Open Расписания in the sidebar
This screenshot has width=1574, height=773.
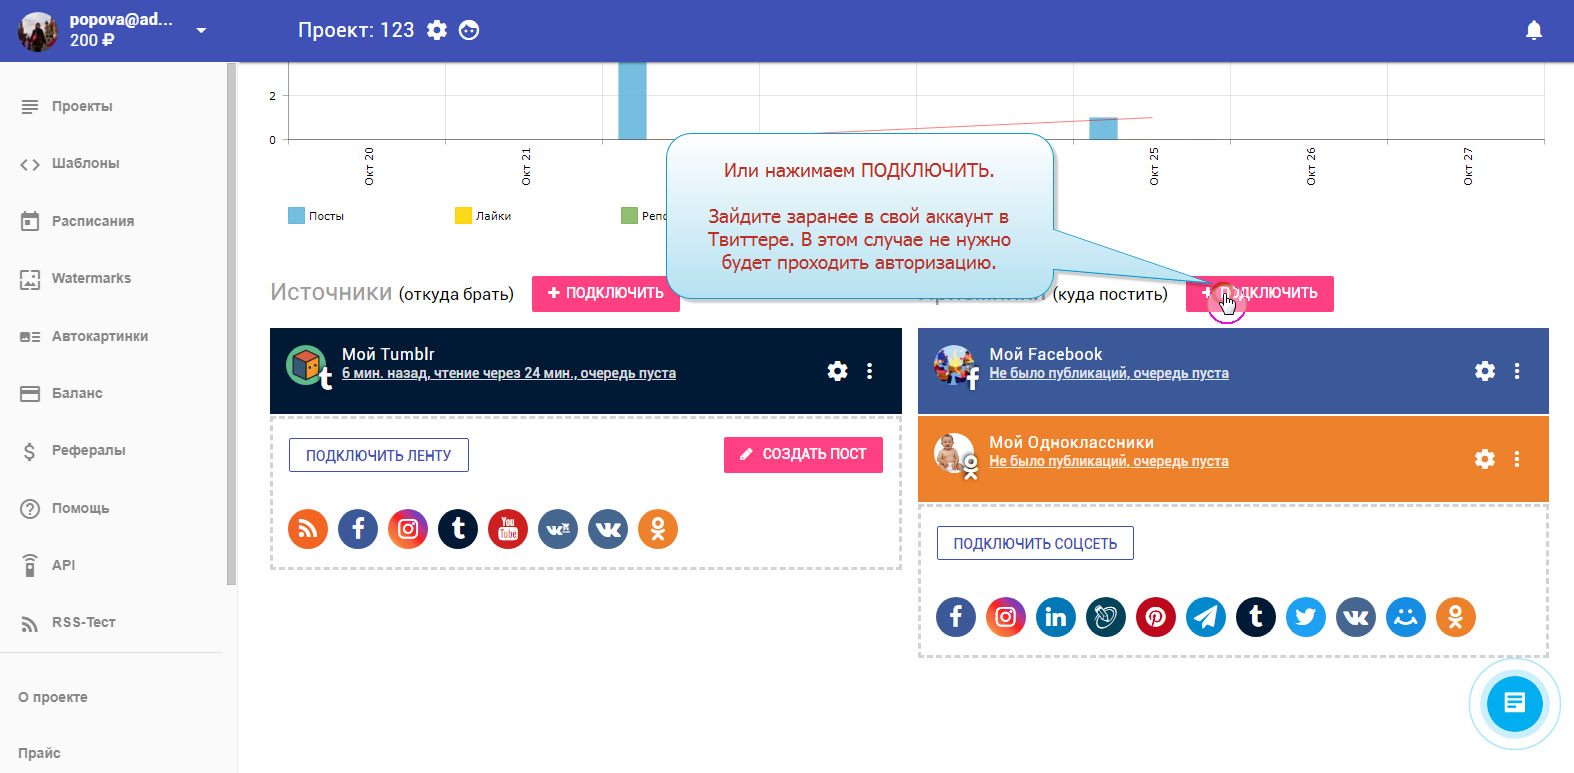(92, 221)
